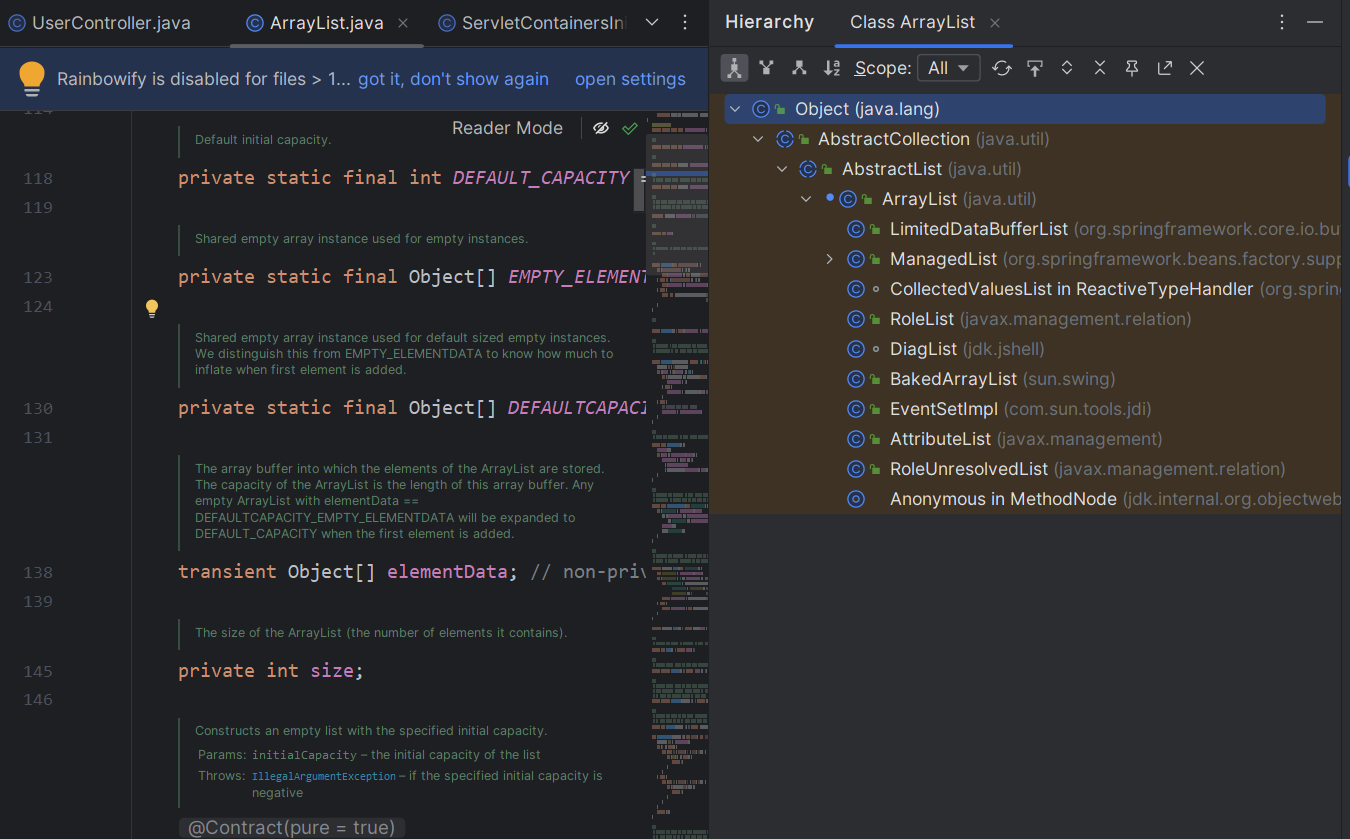The width and height of the screenshot is (1350, 839).
Task: Close the ArrayList.java tab
Action: pyautogui.click(x=403, y=23)
